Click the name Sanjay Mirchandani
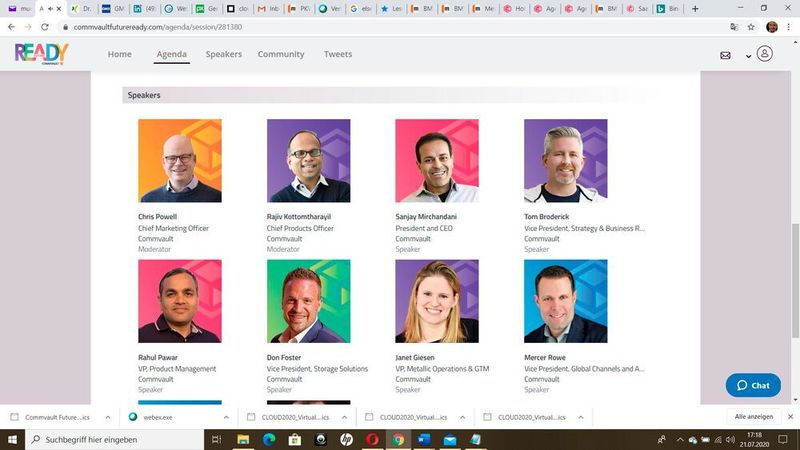Viewport: 800px width, 450px height. click(x=426, y=217)
